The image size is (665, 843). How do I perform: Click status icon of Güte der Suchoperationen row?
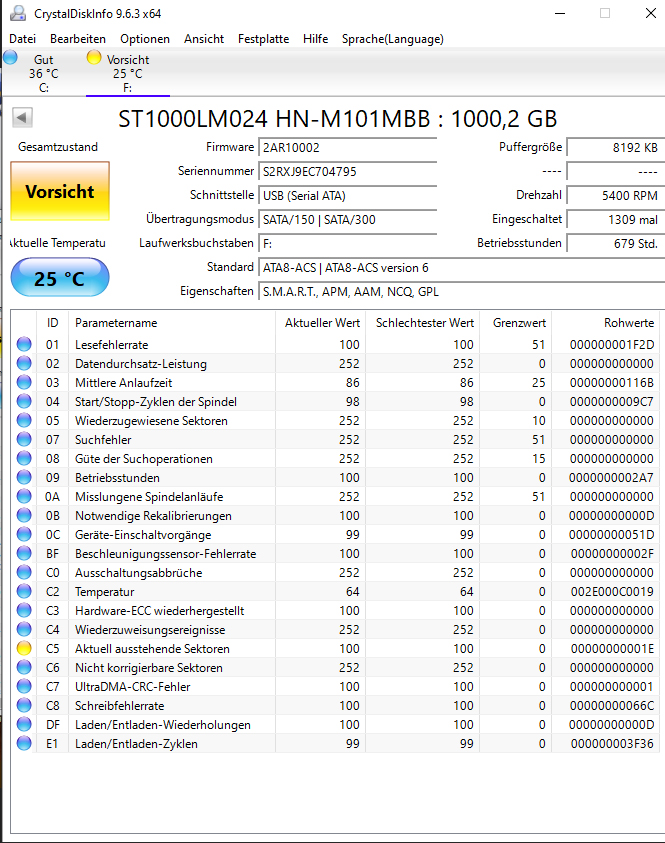(x=24, y=458)
